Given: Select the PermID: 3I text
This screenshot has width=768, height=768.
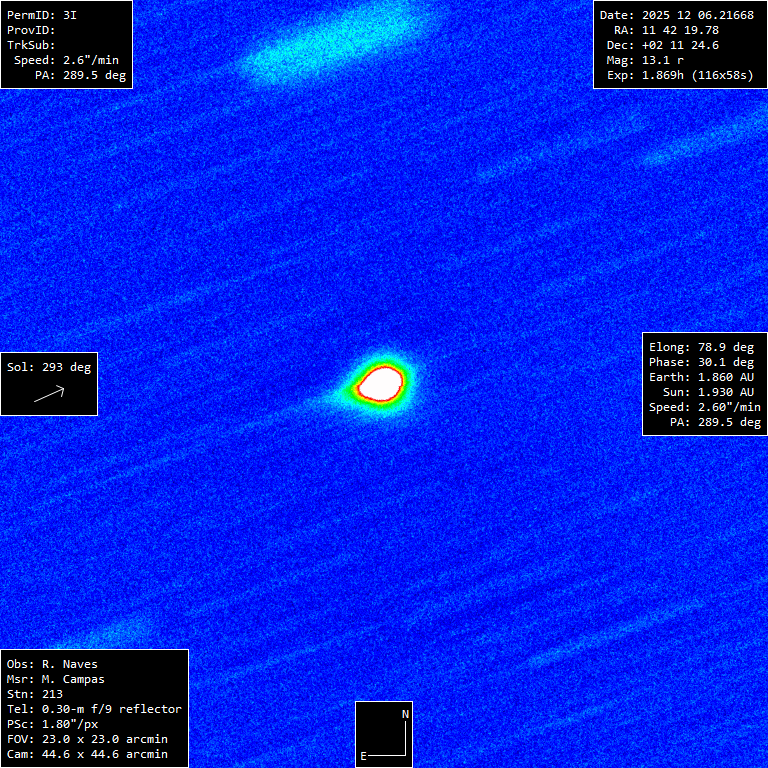Looking at the screenshot, I should (x=41, y=15).
